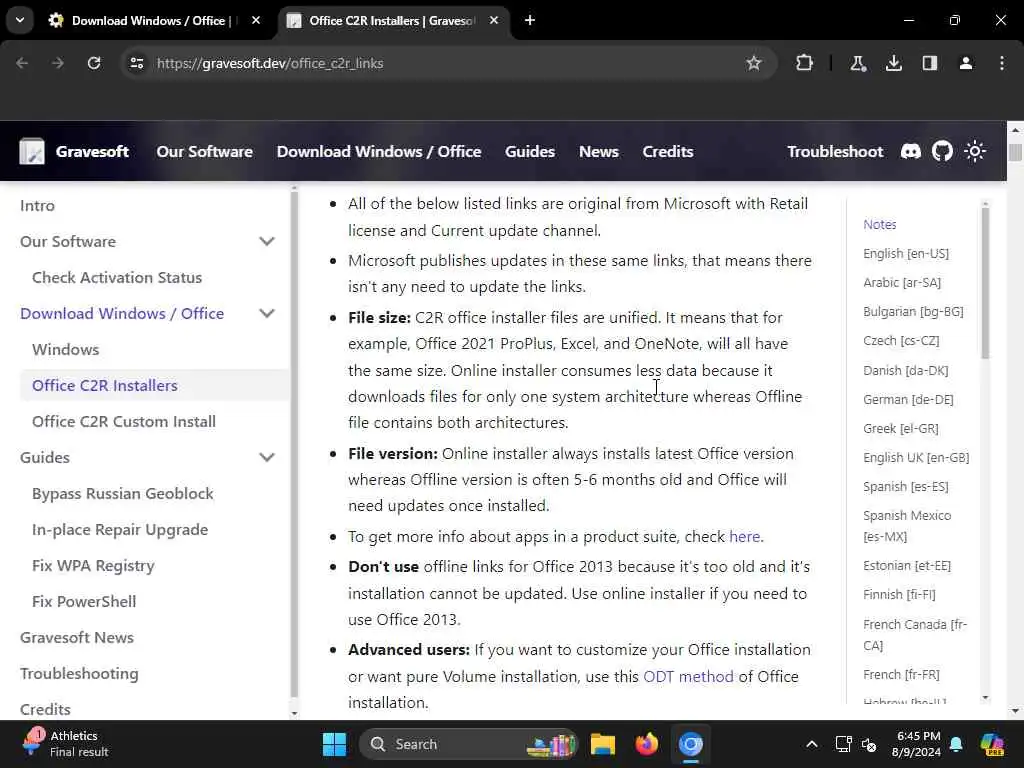
Task: Launch Firefox from the taskbar
Action: coord(647,744)
